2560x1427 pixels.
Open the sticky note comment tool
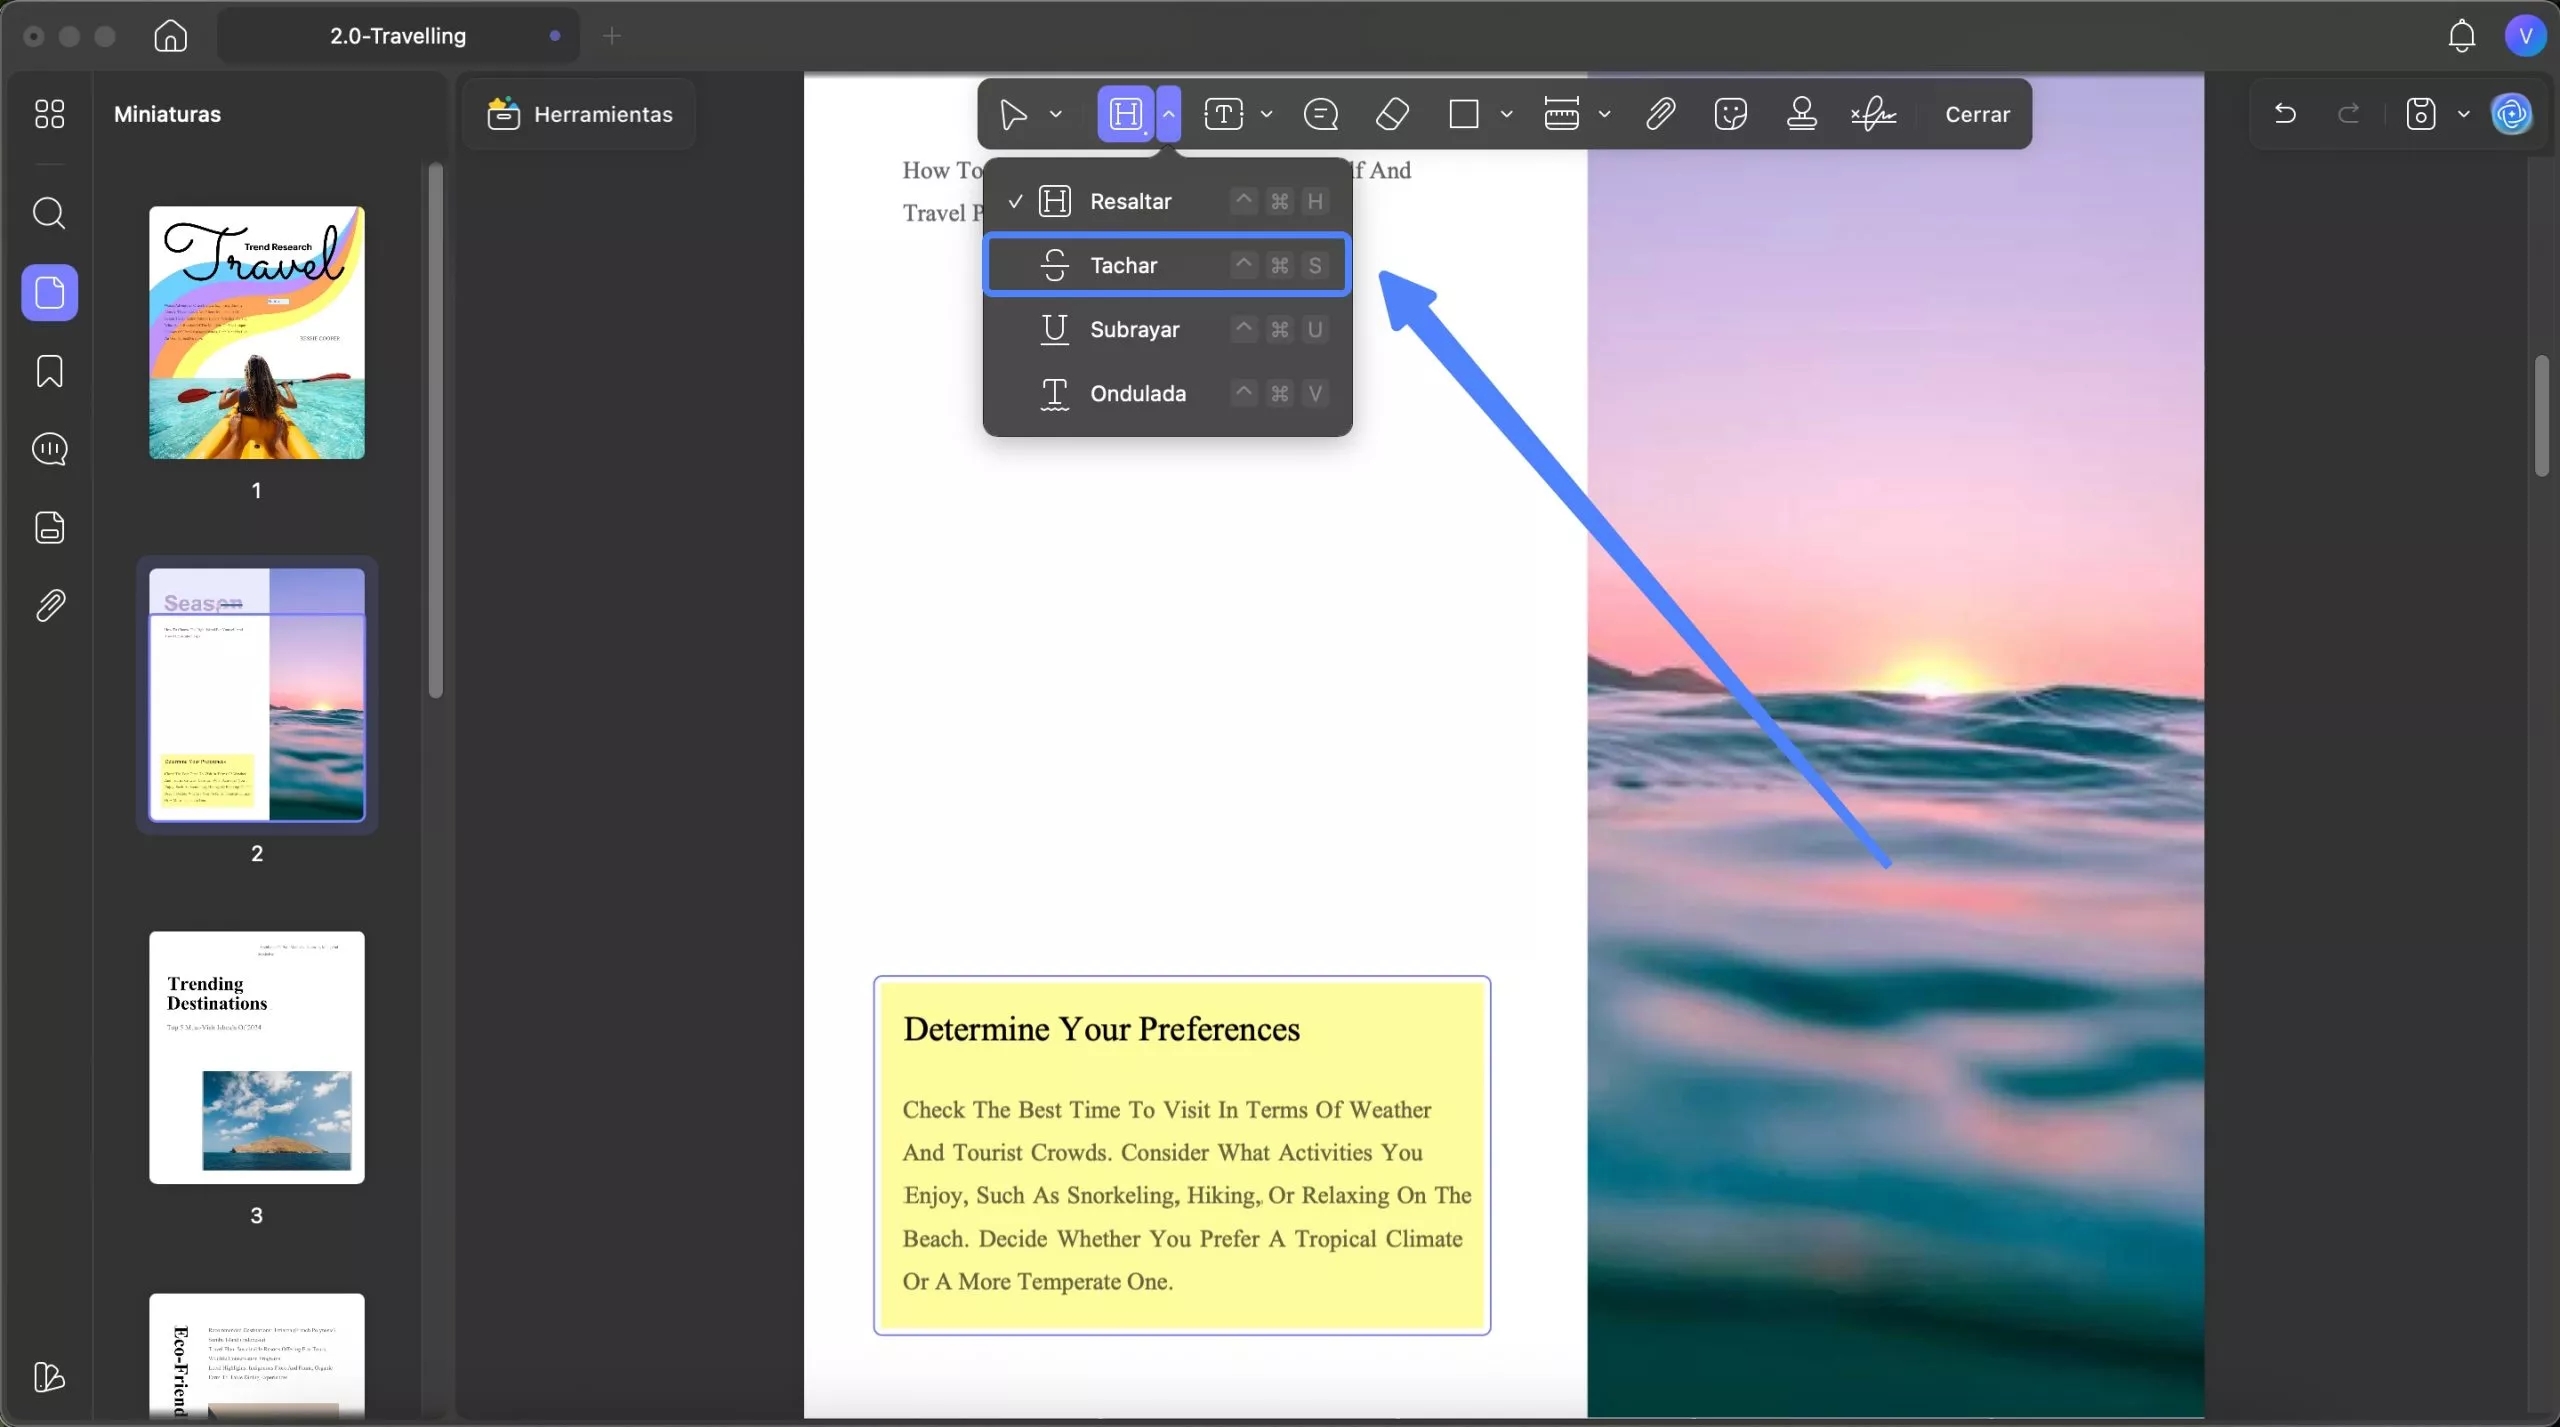coord(1321,114)
